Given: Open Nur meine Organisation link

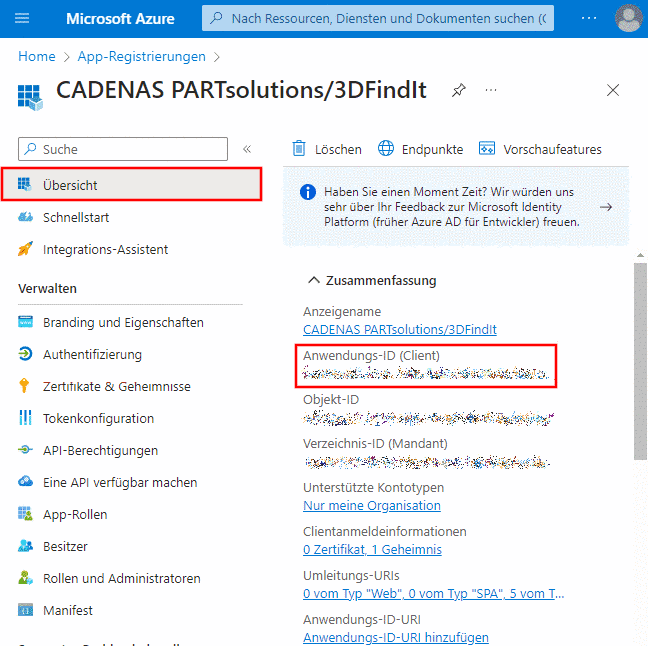Looking at the screenshot, I should pyautogui.click(x=372, y=505).
